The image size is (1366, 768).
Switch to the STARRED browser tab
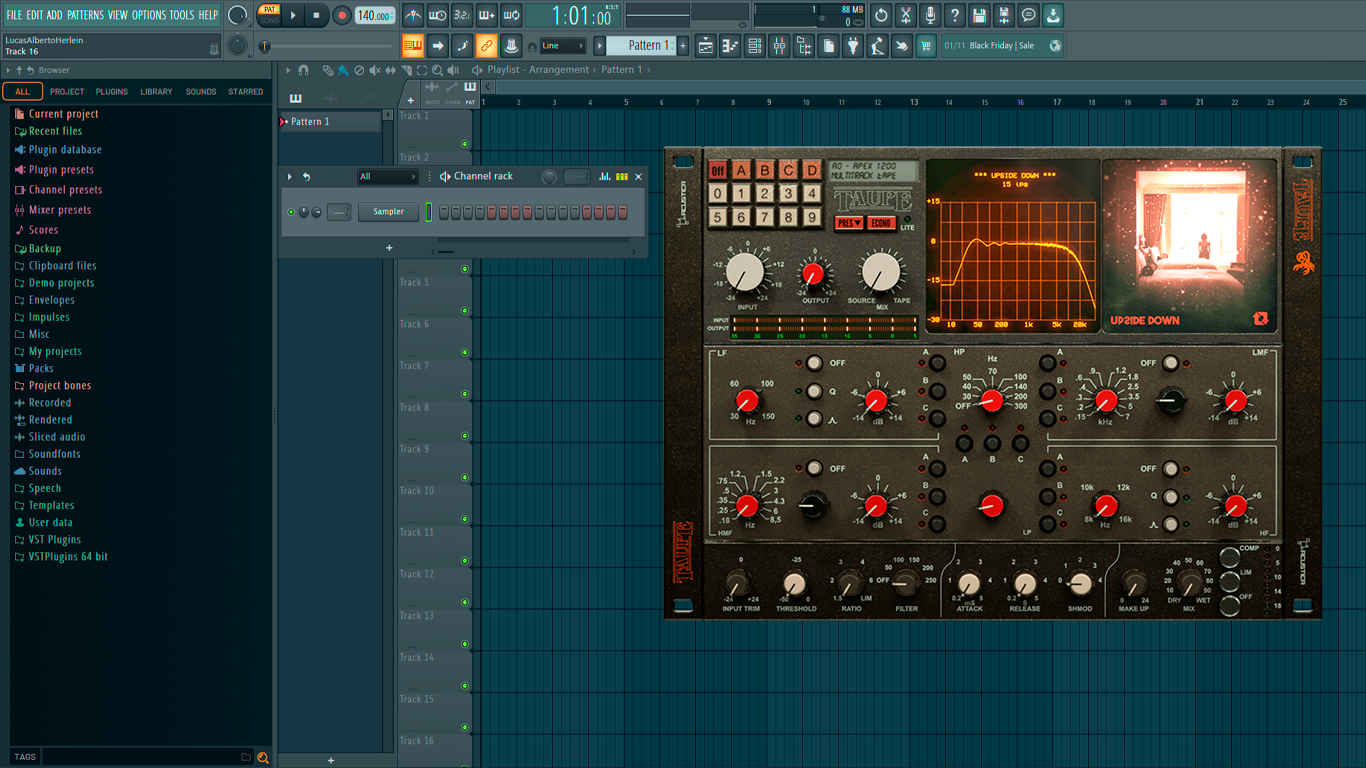click(246, 92)
